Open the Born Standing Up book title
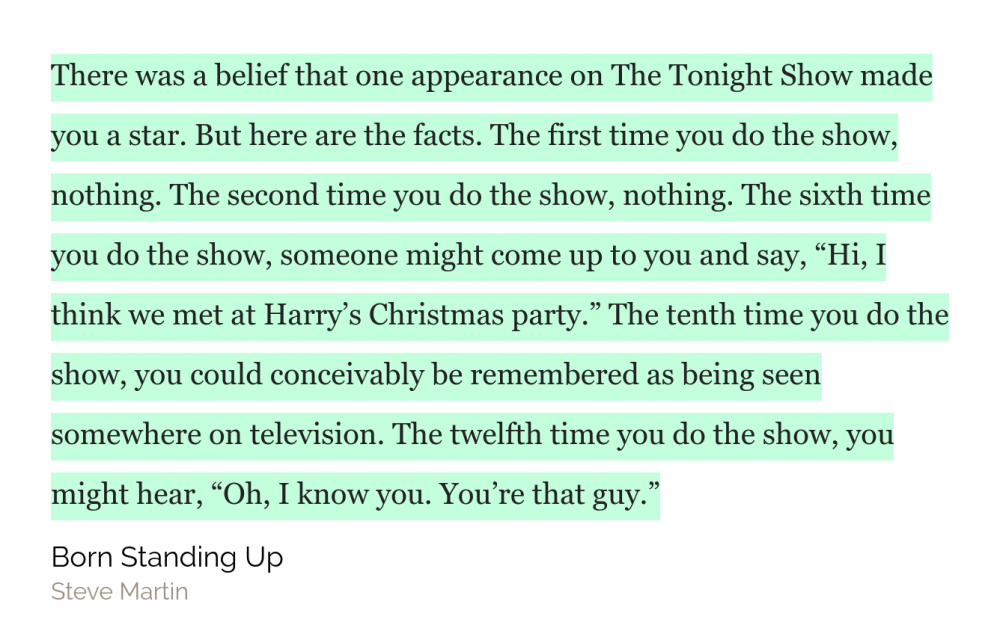Viewport: 1000px width, 625px height. coord(167,557)
